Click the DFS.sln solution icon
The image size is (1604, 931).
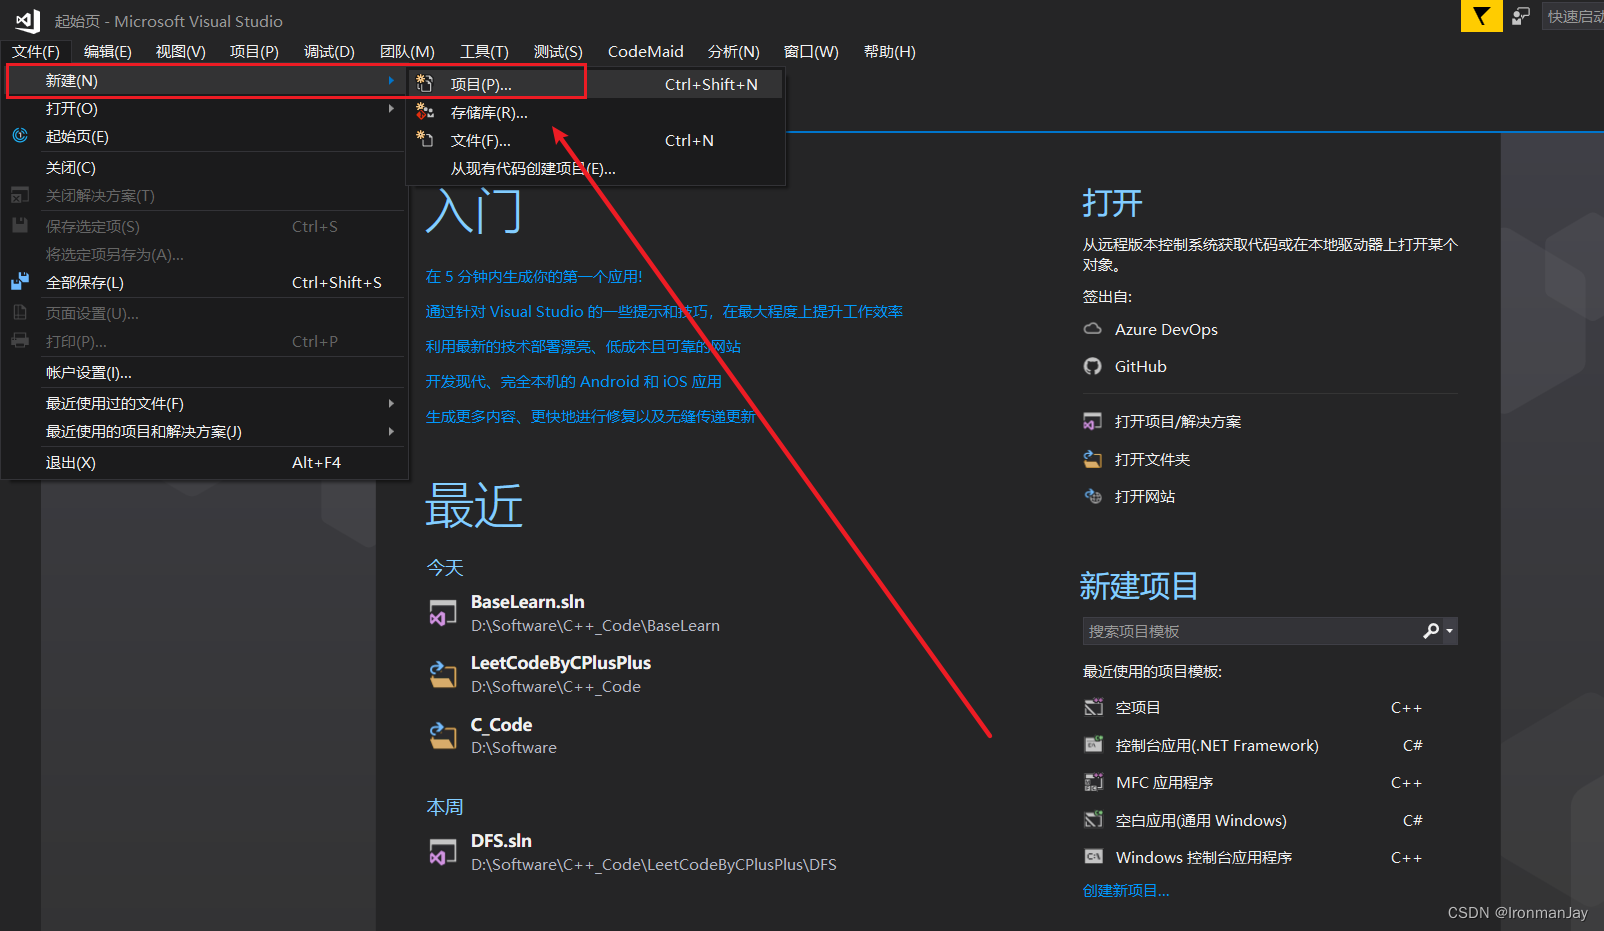443,852
